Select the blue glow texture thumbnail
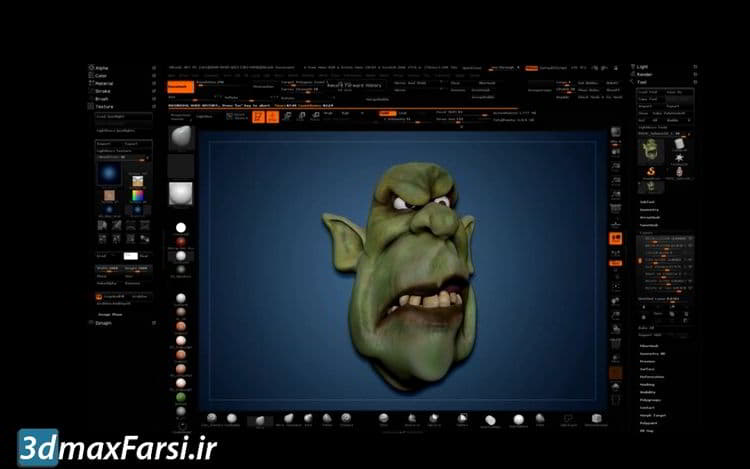Viewport: 750px width, 469px height. 109,173
